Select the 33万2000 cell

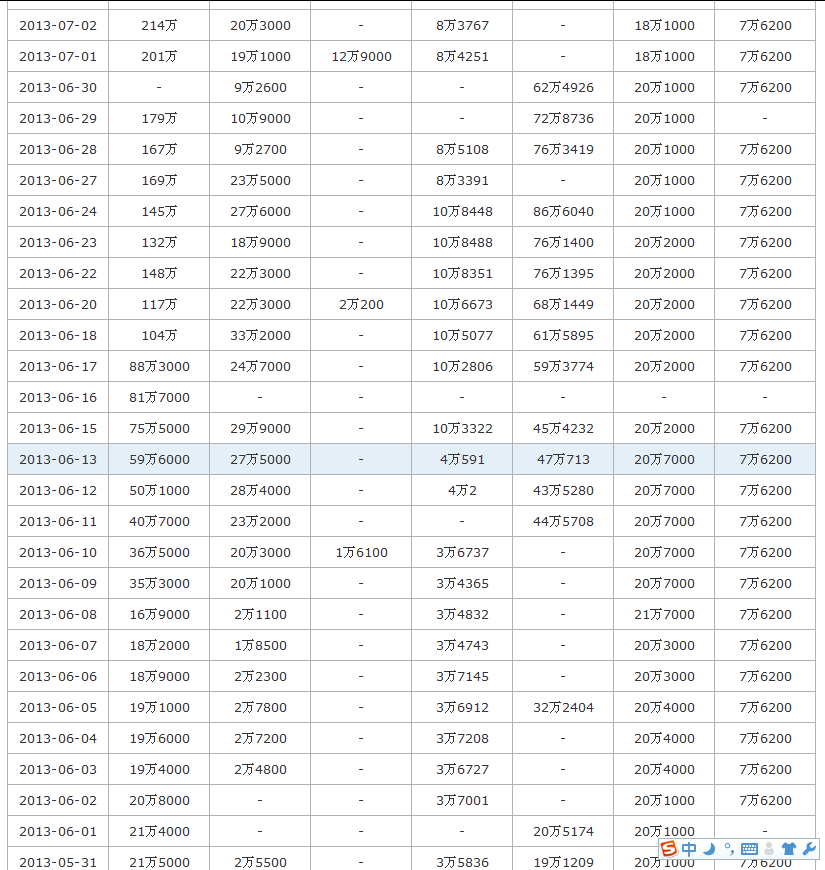260,336
